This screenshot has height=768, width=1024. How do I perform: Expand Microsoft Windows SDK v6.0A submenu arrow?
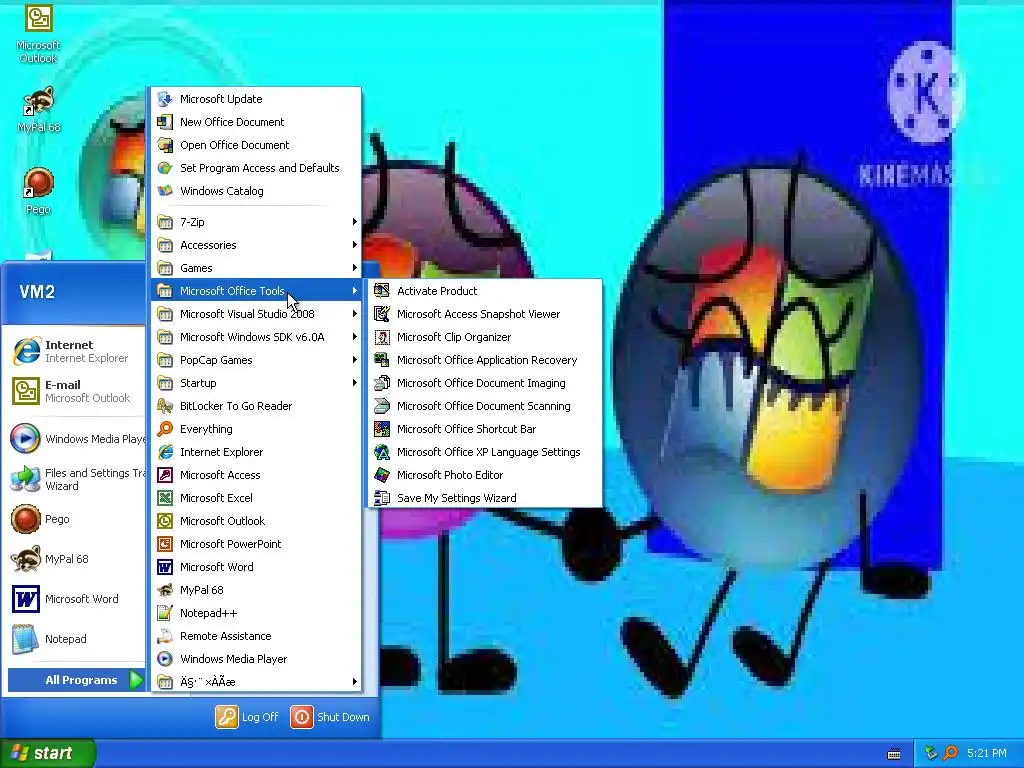click(x=355, y=337)
